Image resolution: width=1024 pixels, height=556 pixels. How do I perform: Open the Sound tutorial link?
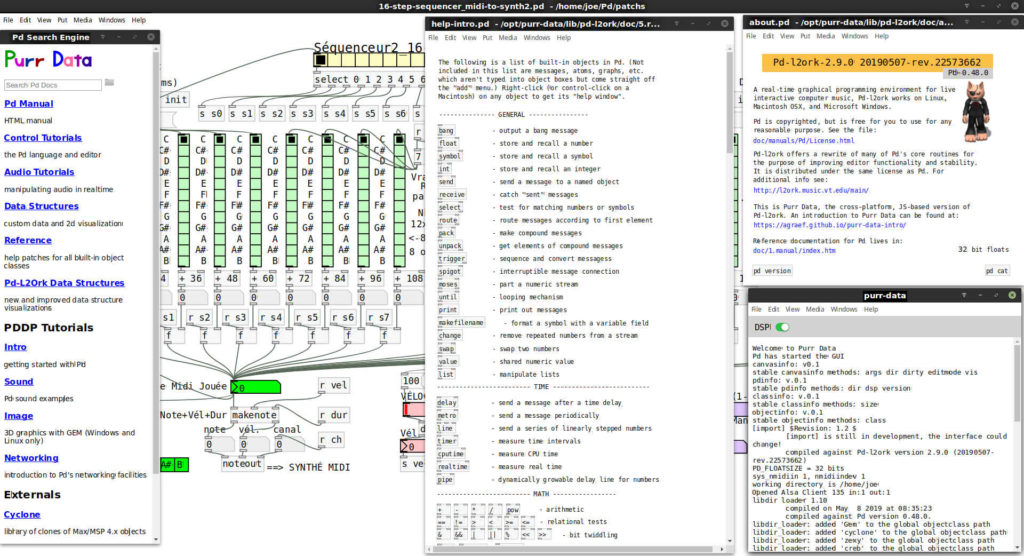pos(19,382)
